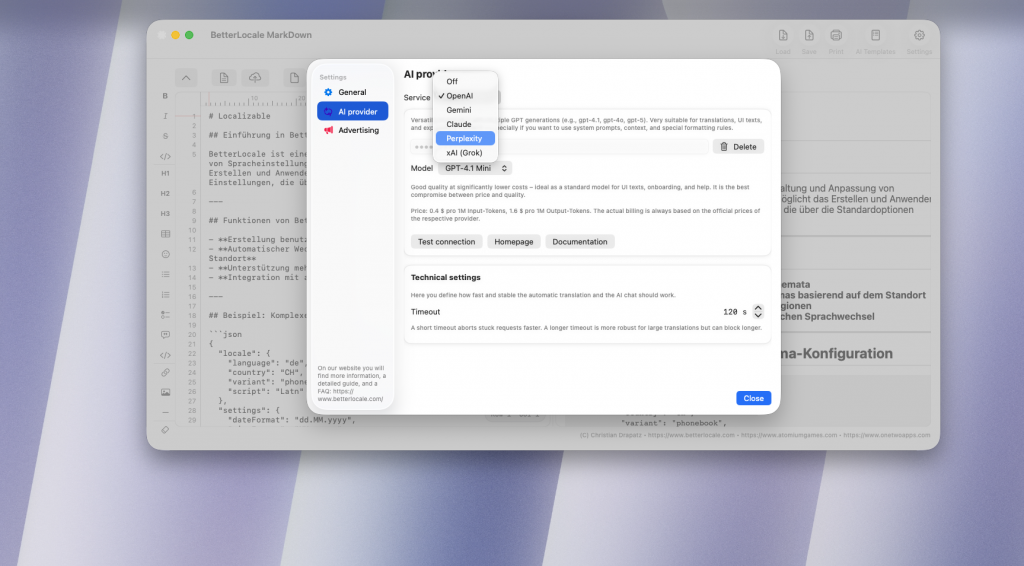Viewport: 1024px width, 566px height.
Task: Open the GPT-4.1 Mini model dropdown
Action: pos(476,169)
